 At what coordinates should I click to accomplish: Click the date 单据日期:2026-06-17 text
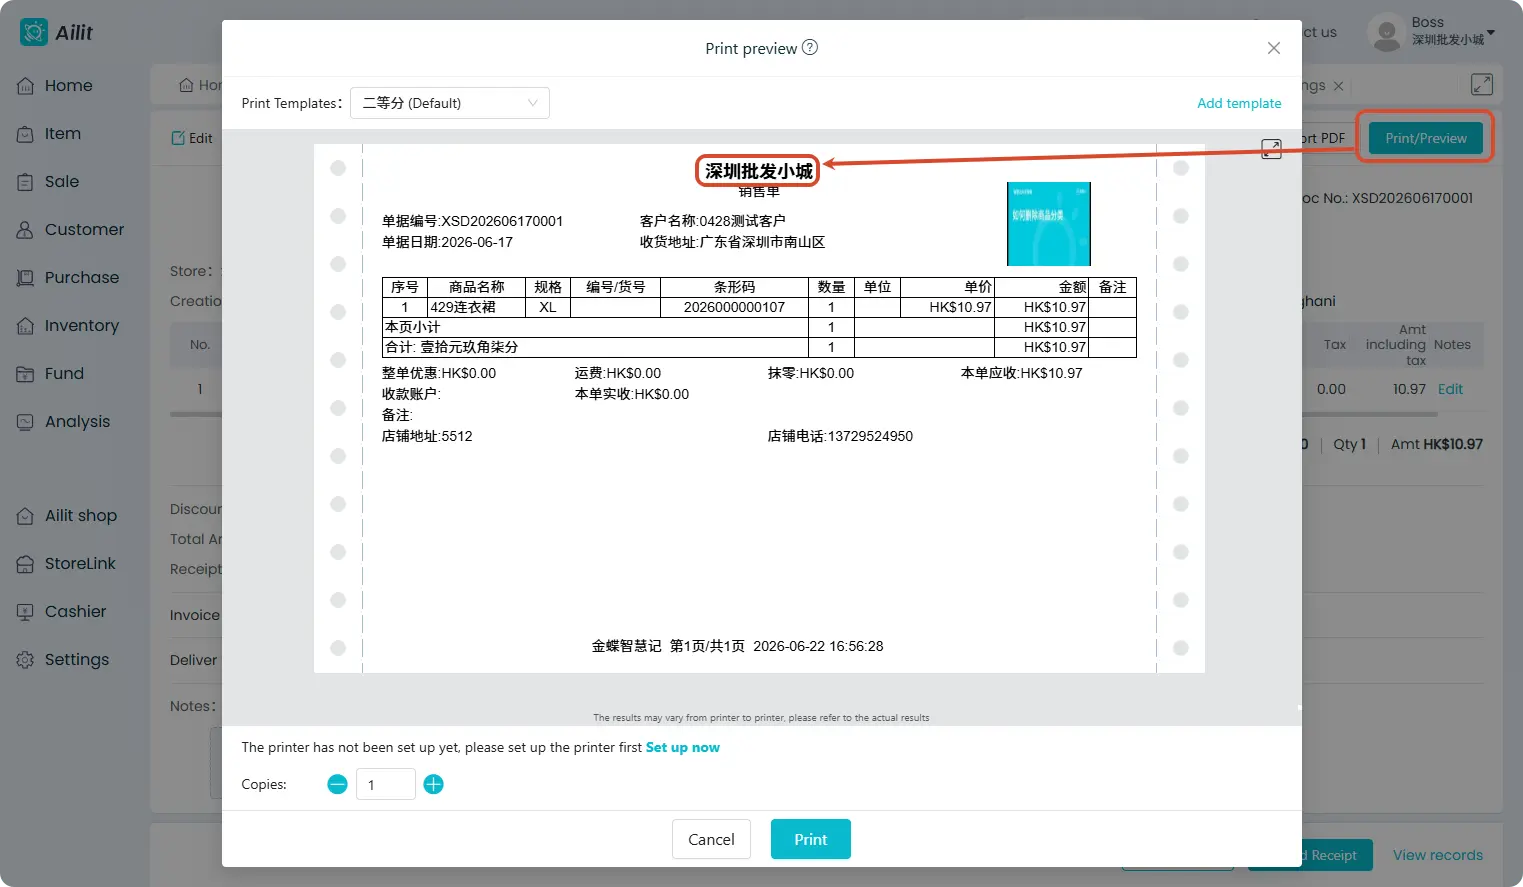coord(447,242)
